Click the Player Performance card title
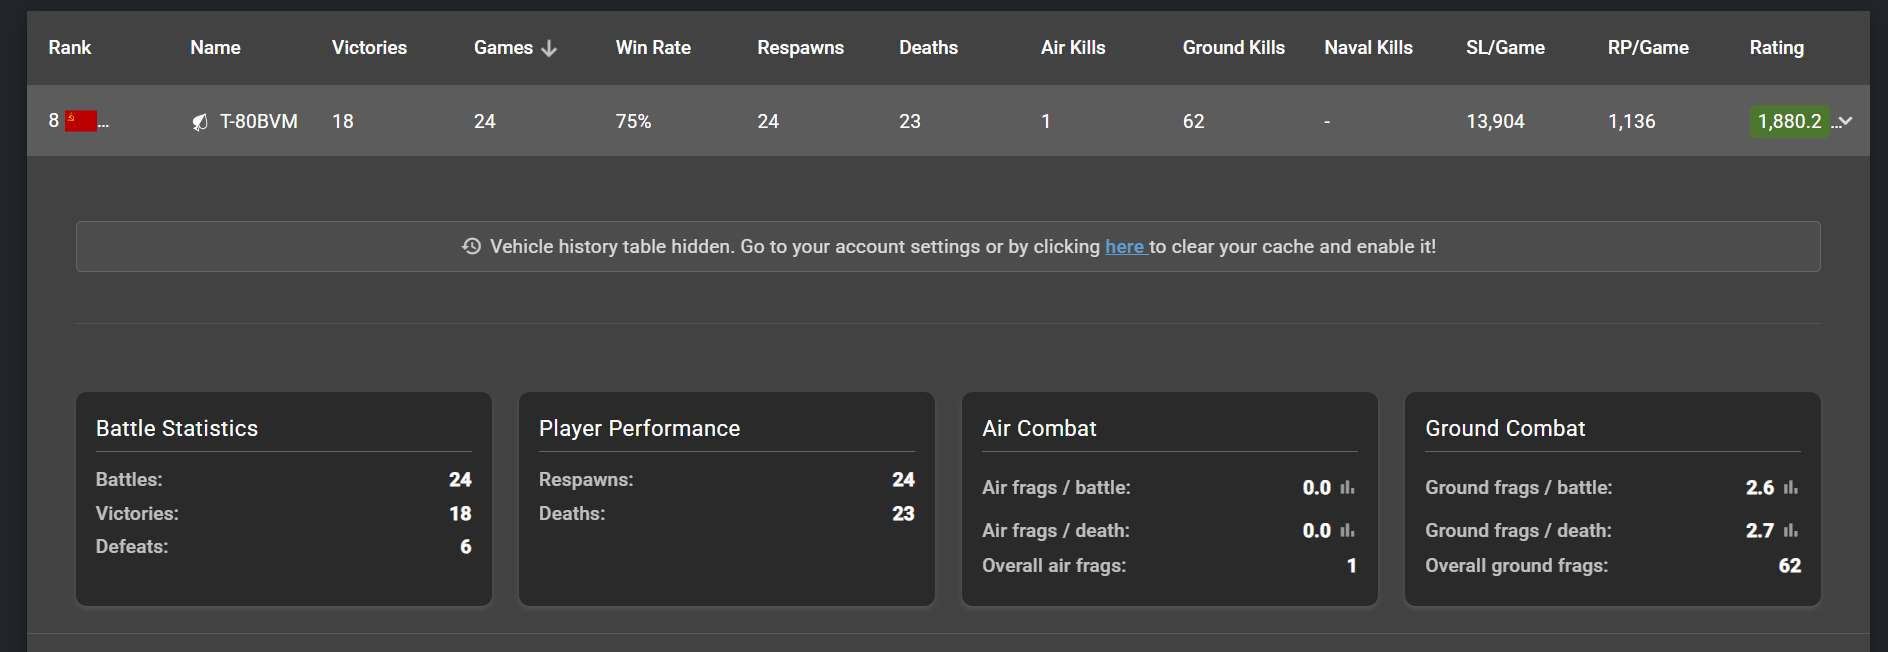The image size is (1888, 652). tap(639, 428)
